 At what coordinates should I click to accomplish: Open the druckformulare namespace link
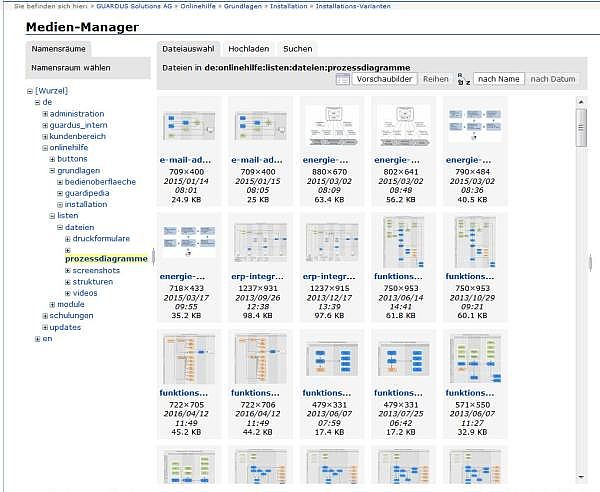102,239
